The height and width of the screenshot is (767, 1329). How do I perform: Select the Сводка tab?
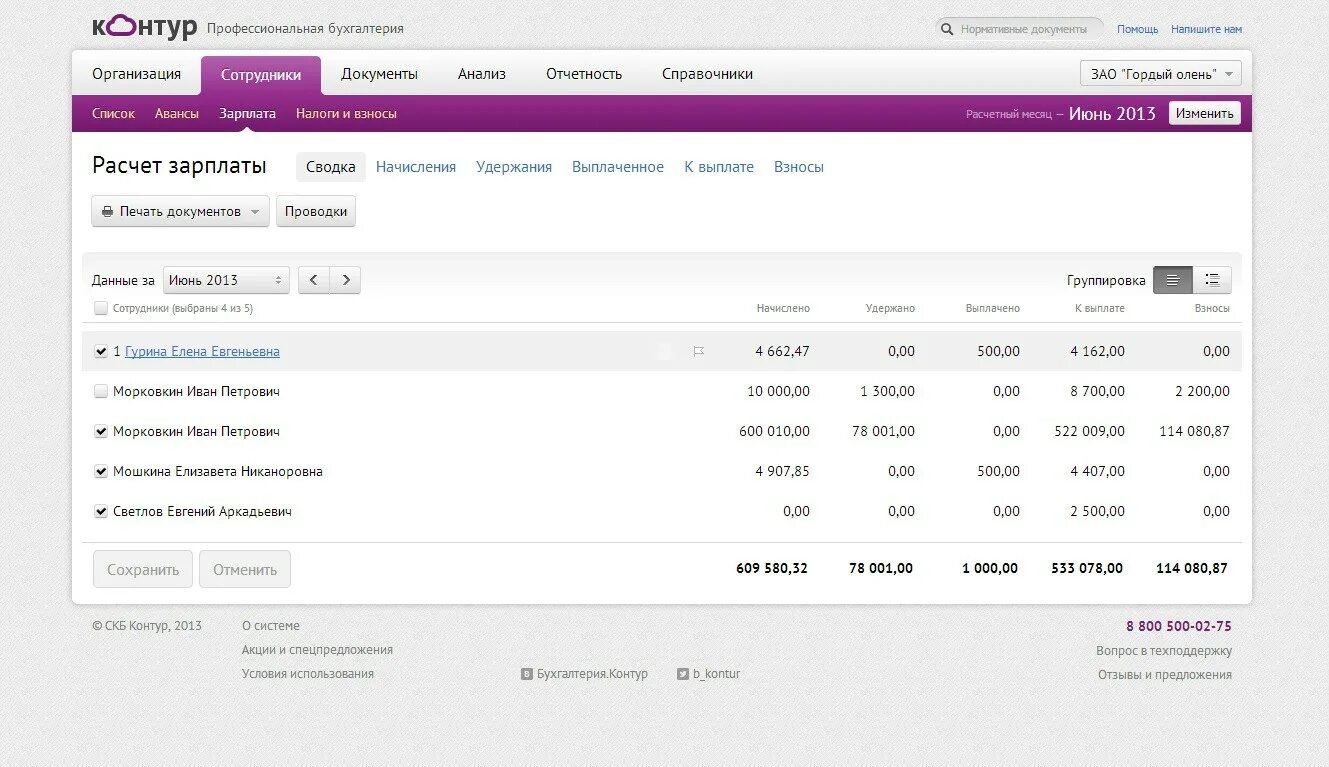(x=331, y=167)
